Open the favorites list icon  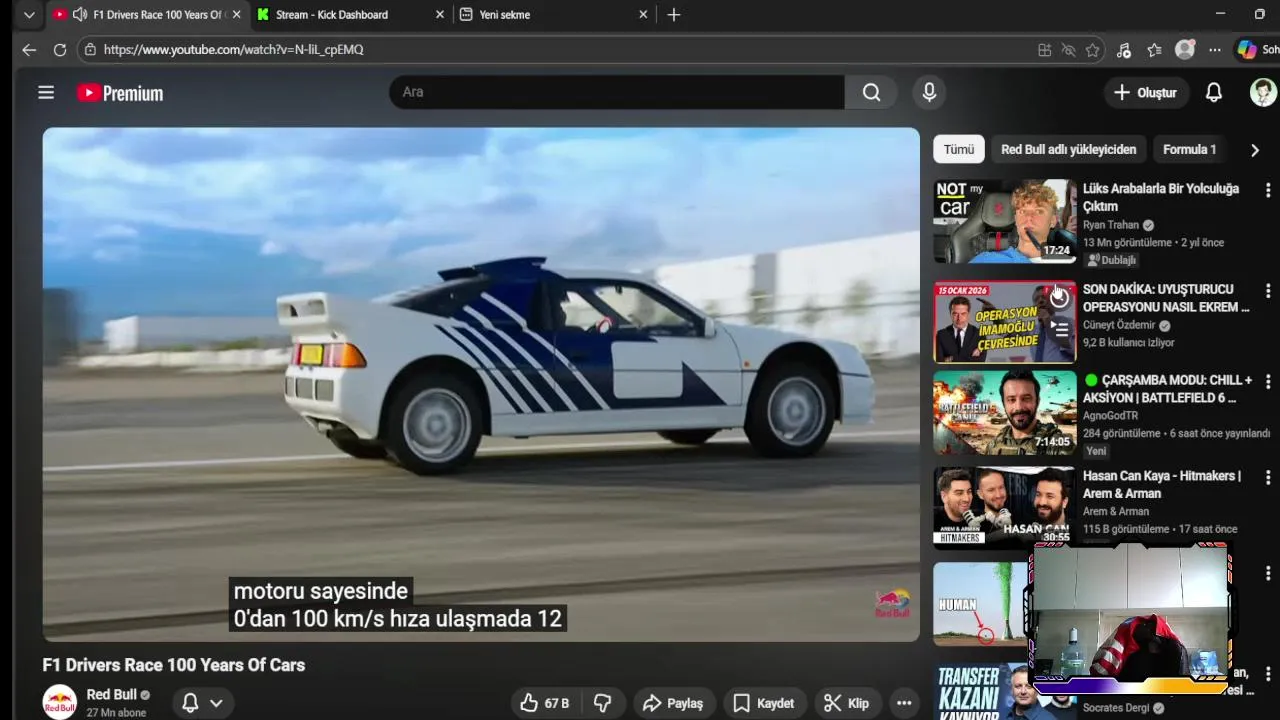(1154, 50)
